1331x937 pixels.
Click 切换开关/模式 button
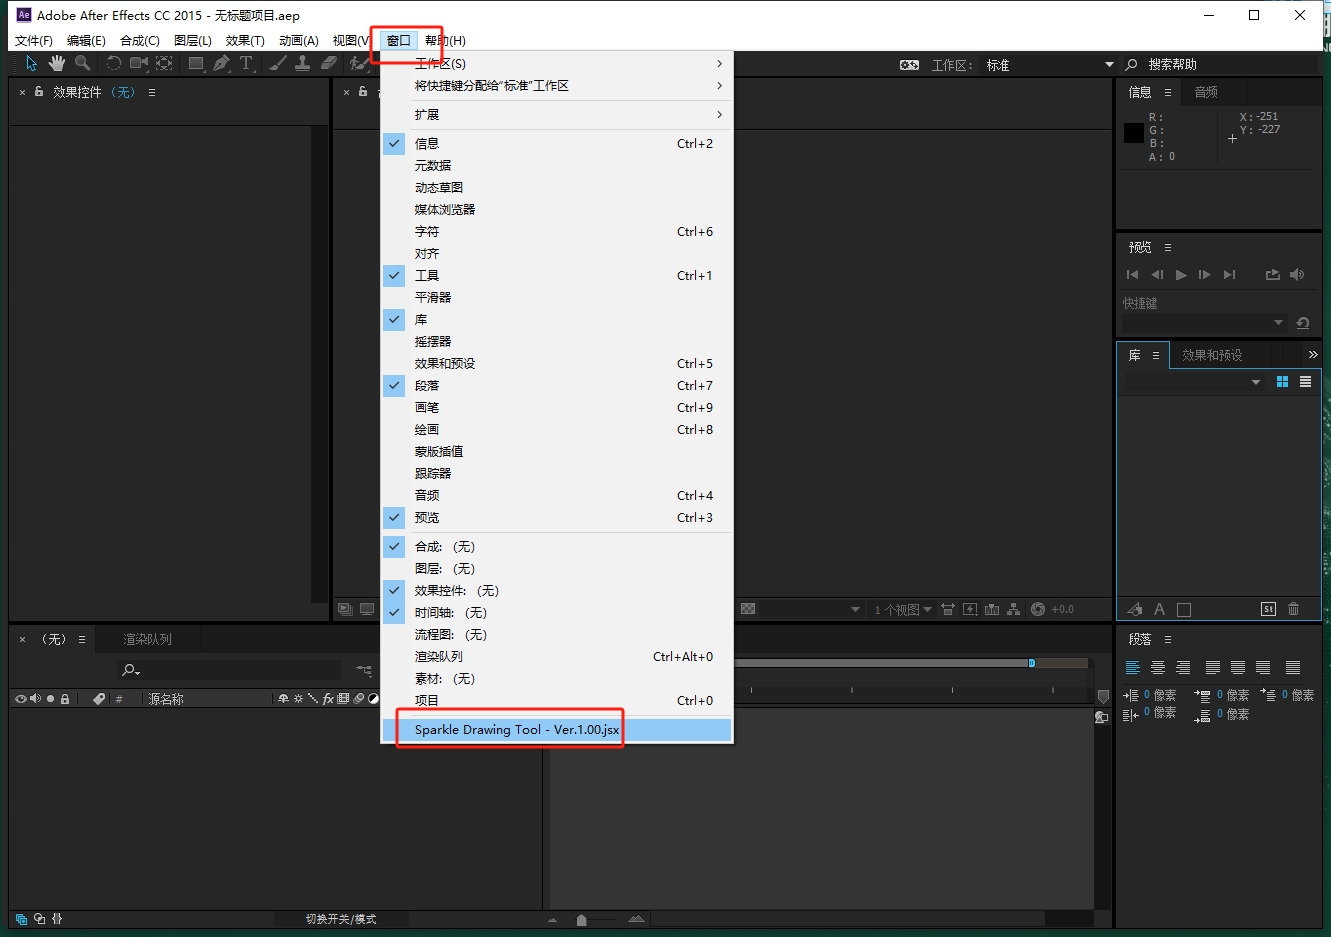tap(341, 919)
